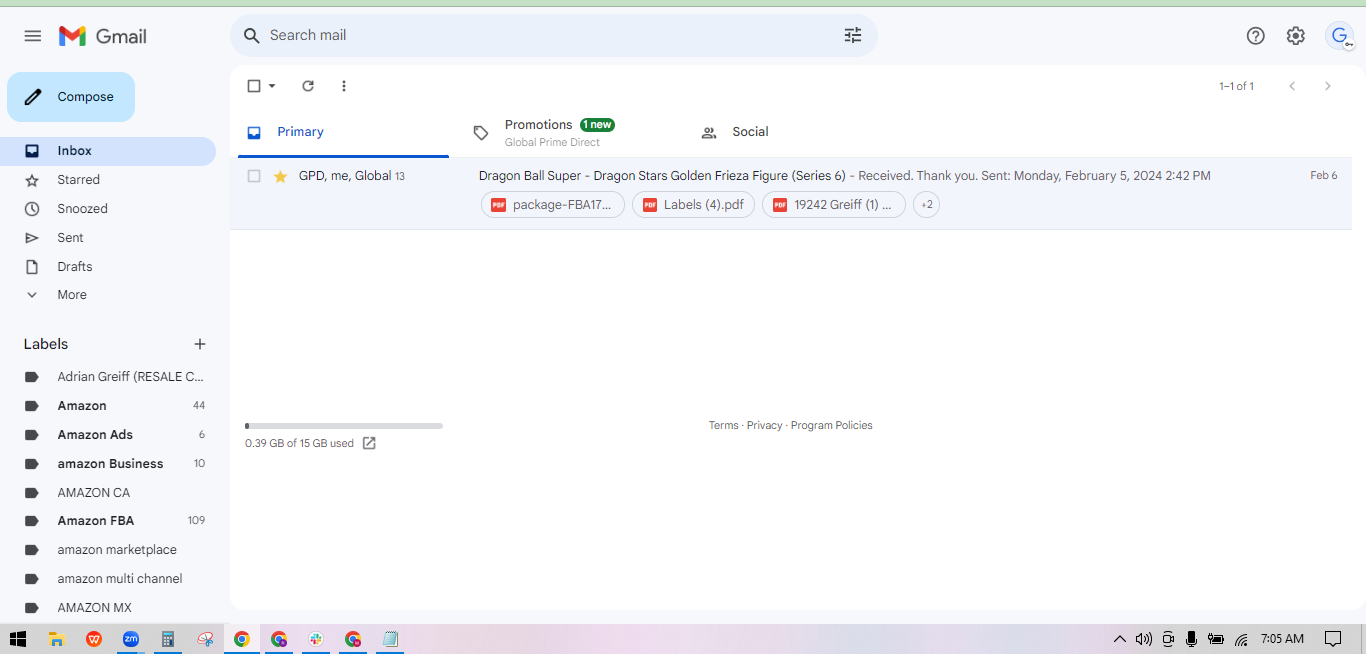Open the microphone tray icon
Screen dimensions: 1366x654
pos(1192,639)
